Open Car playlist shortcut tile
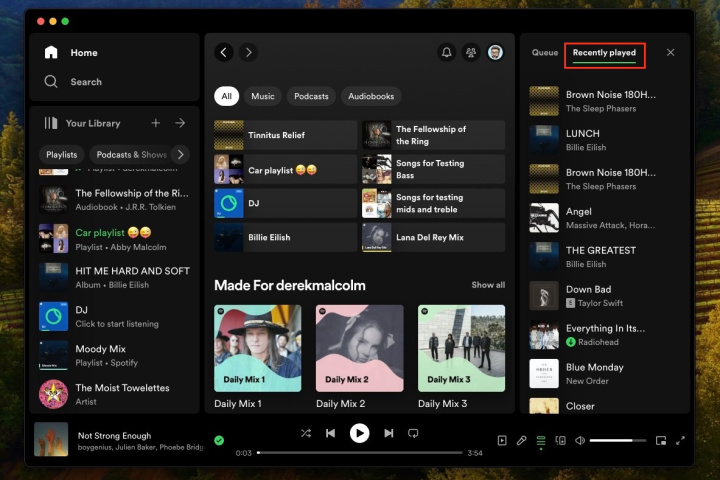The height and width of the screenshot is (480, 720). pos(285,169)
